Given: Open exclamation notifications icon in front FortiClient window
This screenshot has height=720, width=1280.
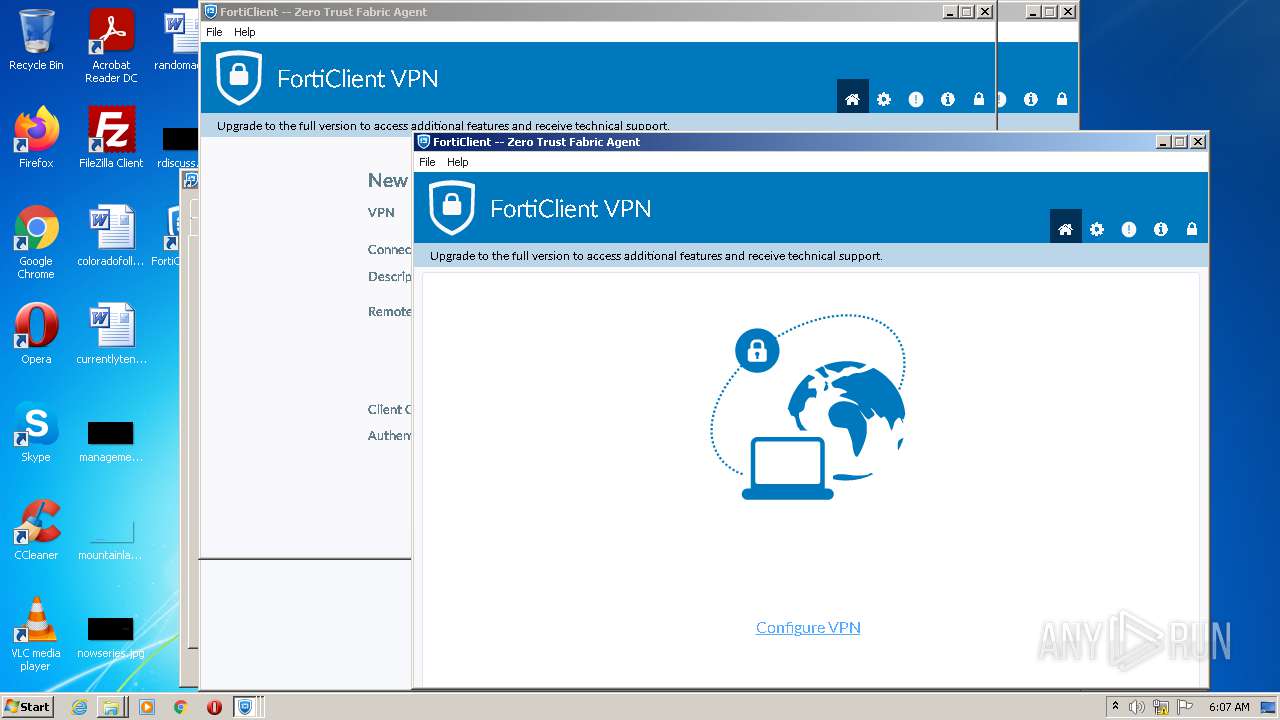Looking at the screenshot, I should [x=1129, y=229].
